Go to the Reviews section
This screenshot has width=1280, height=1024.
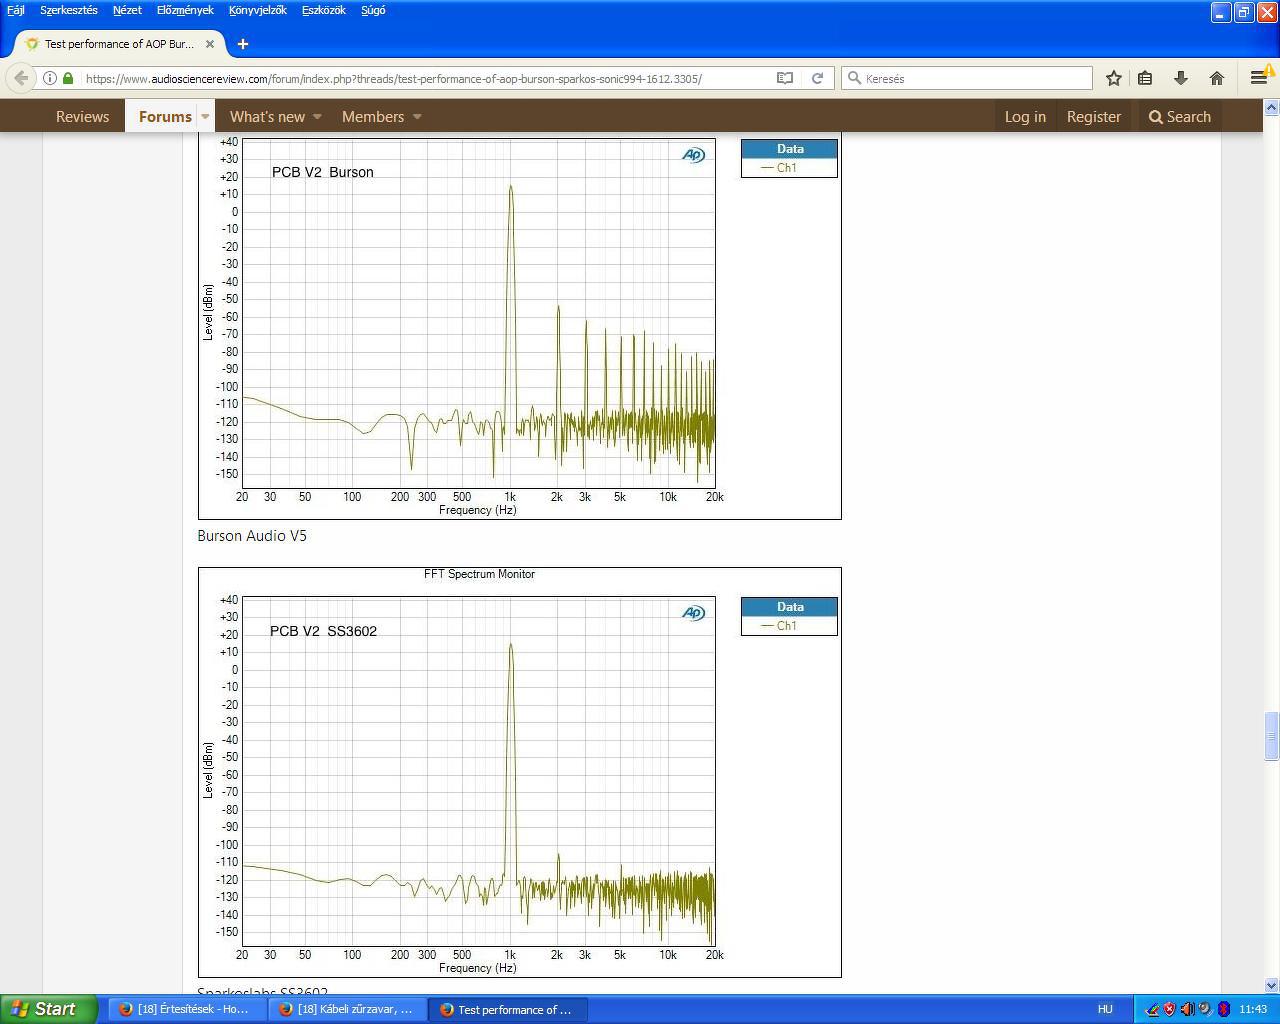point(82,117)
